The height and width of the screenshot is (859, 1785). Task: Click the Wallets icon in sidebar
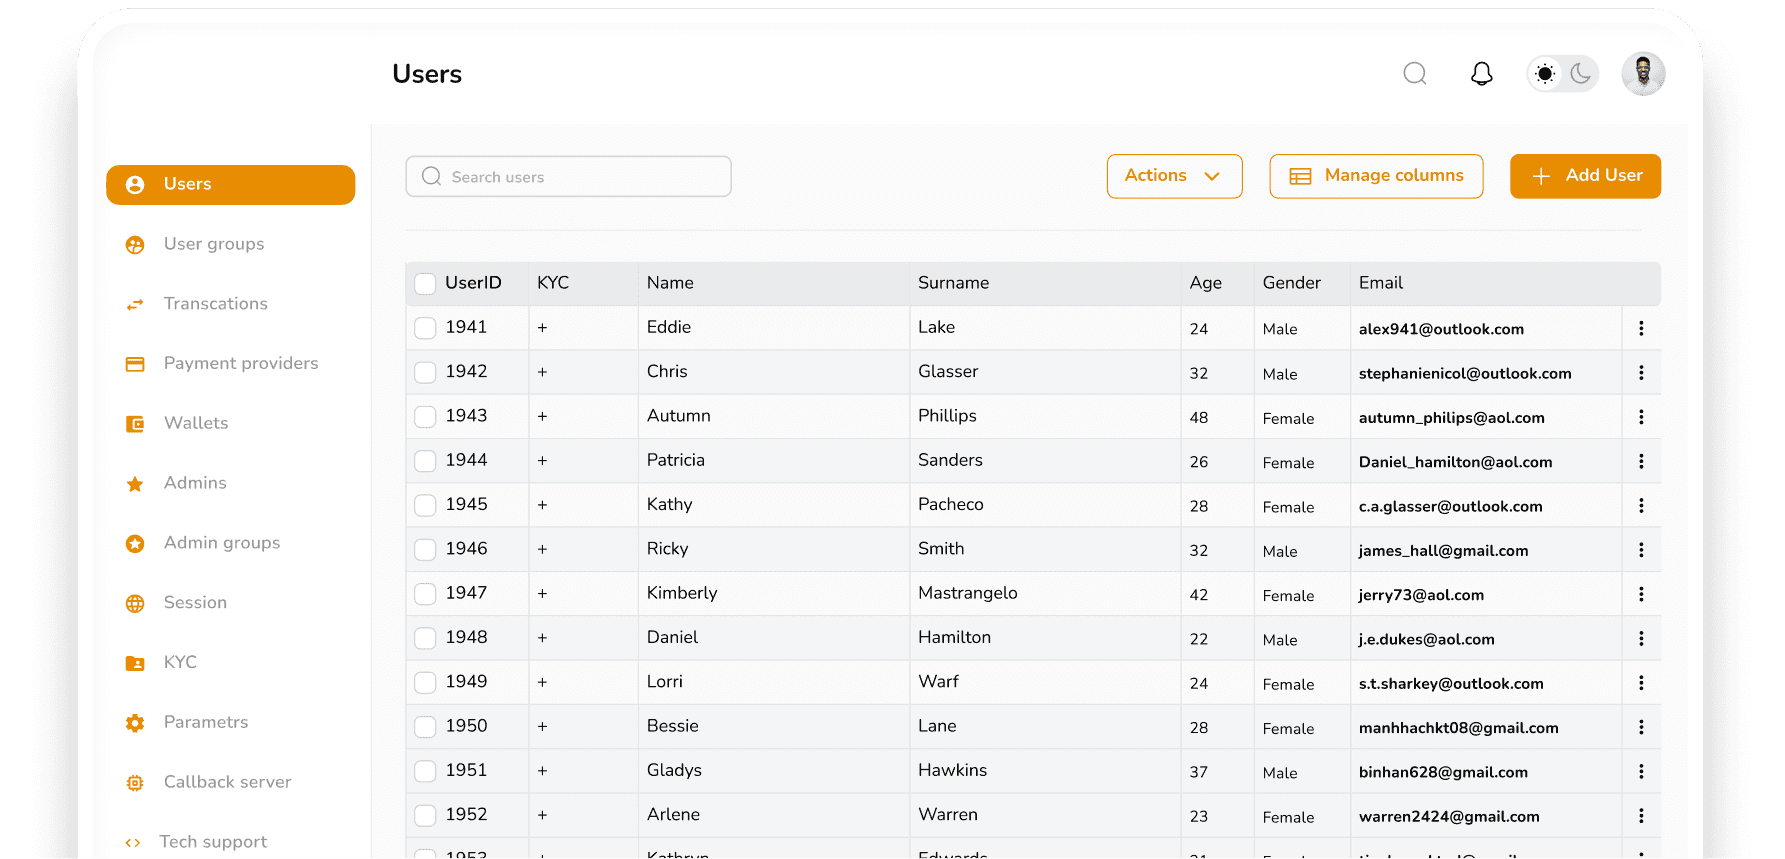[x=135, y=424]
